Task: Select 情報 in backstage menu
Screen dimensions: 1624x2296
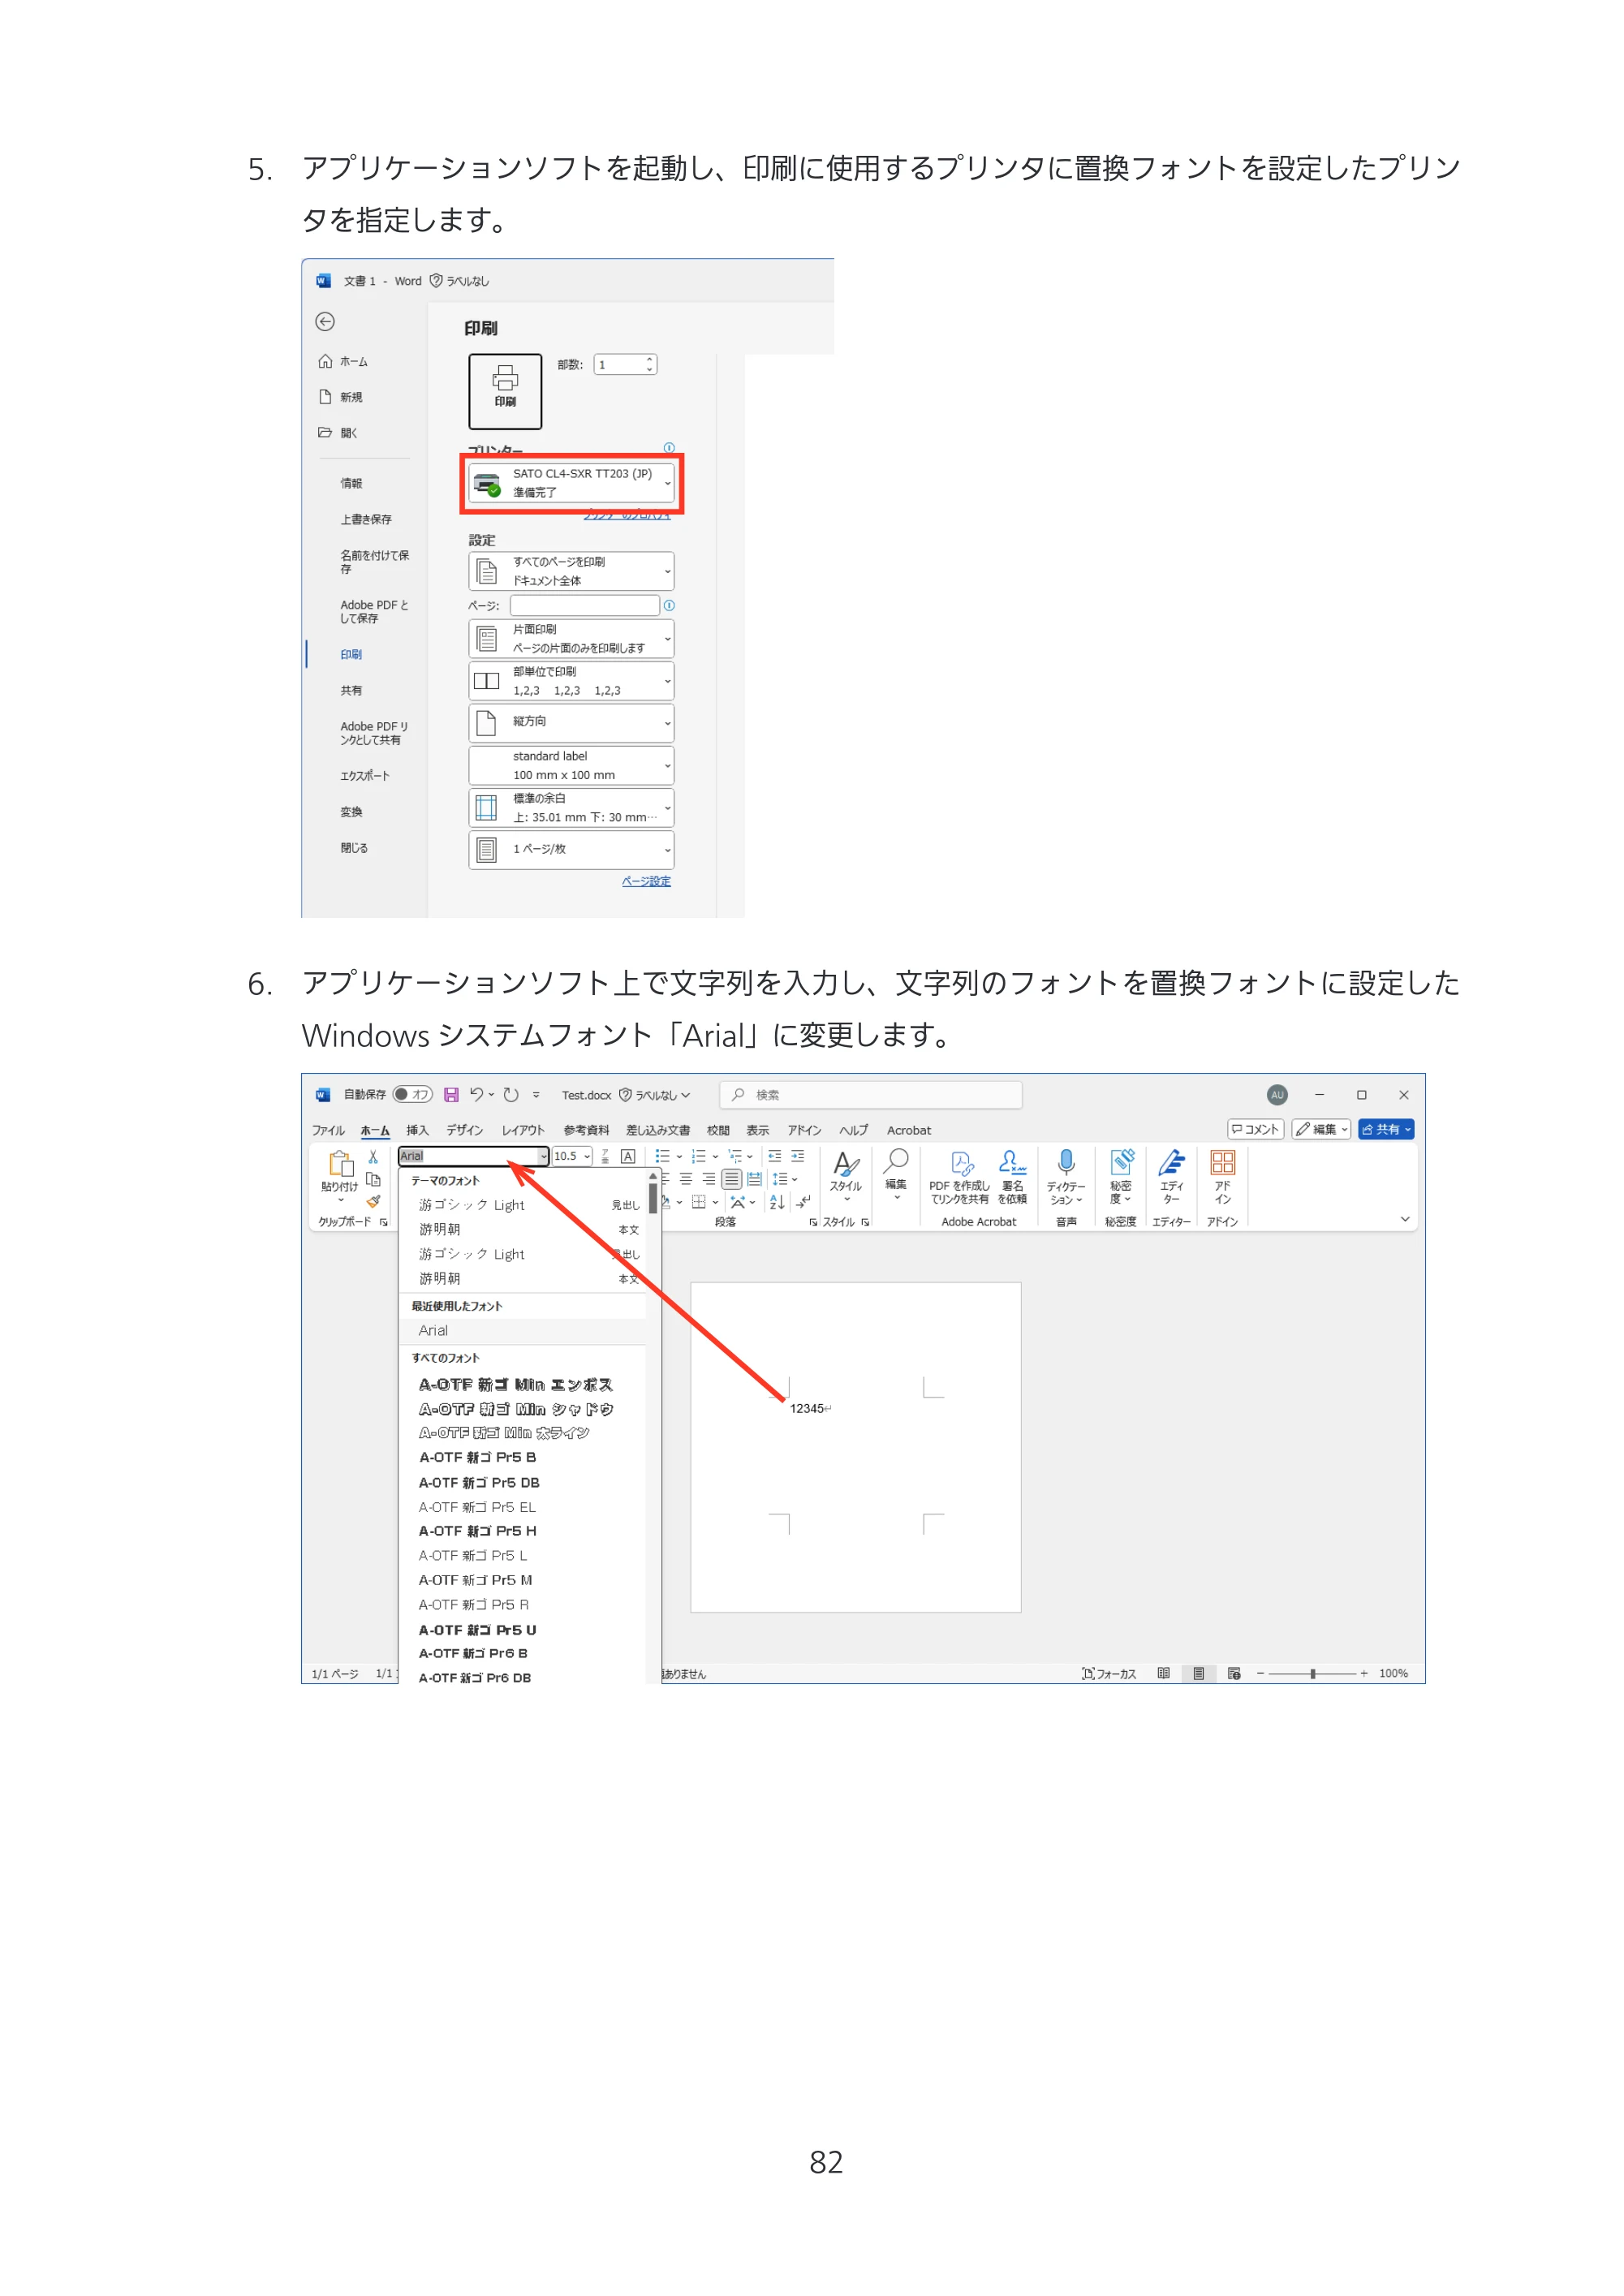Action: pyautogui.click(x=351, y=483)
